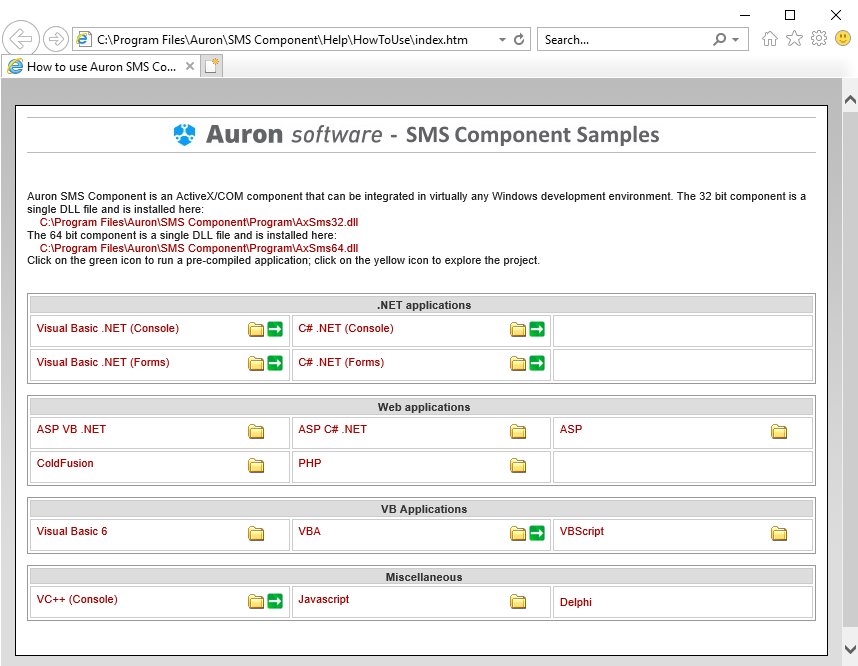The width and height of the screenshot is (858, 666).
Task: Open the search provider dropdown arrow
Action: [737, 40]
